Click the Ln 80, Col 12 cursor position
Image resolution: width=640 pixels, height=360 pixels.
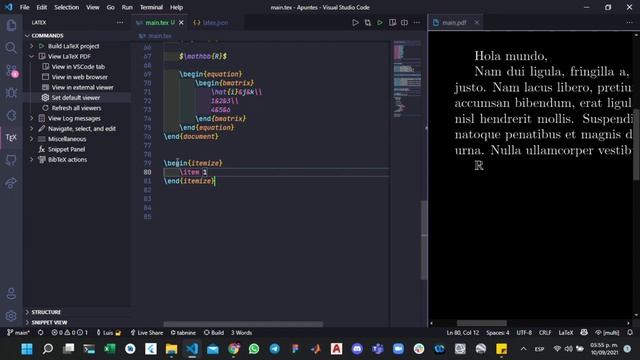[x=462, y=333]
